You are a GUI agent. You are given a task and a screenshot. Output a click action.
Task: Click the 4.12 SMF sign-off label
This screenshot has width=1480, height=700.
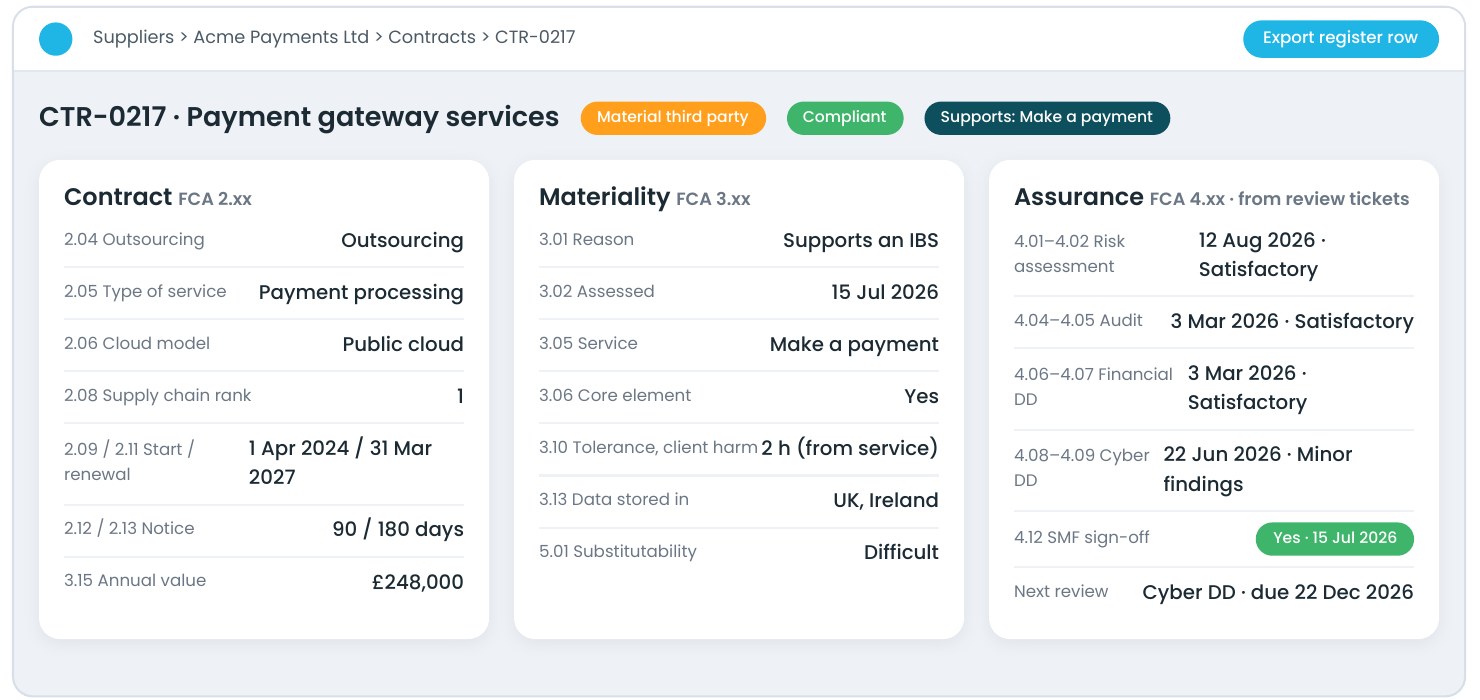[1082, 538]
